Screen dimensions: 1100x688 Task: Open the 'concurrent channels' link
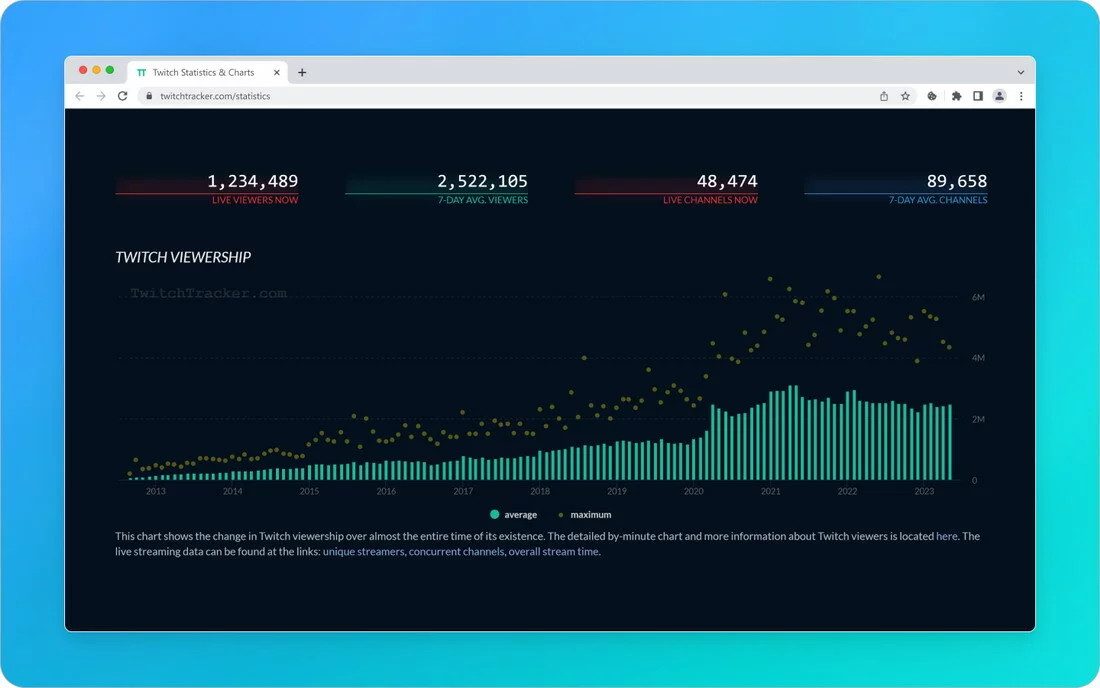pos(456,551)
